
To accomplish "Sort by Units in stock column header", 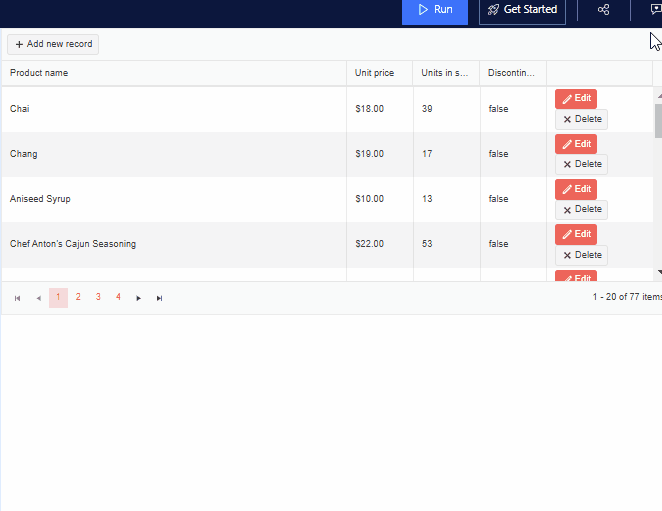I will (445, 73).
